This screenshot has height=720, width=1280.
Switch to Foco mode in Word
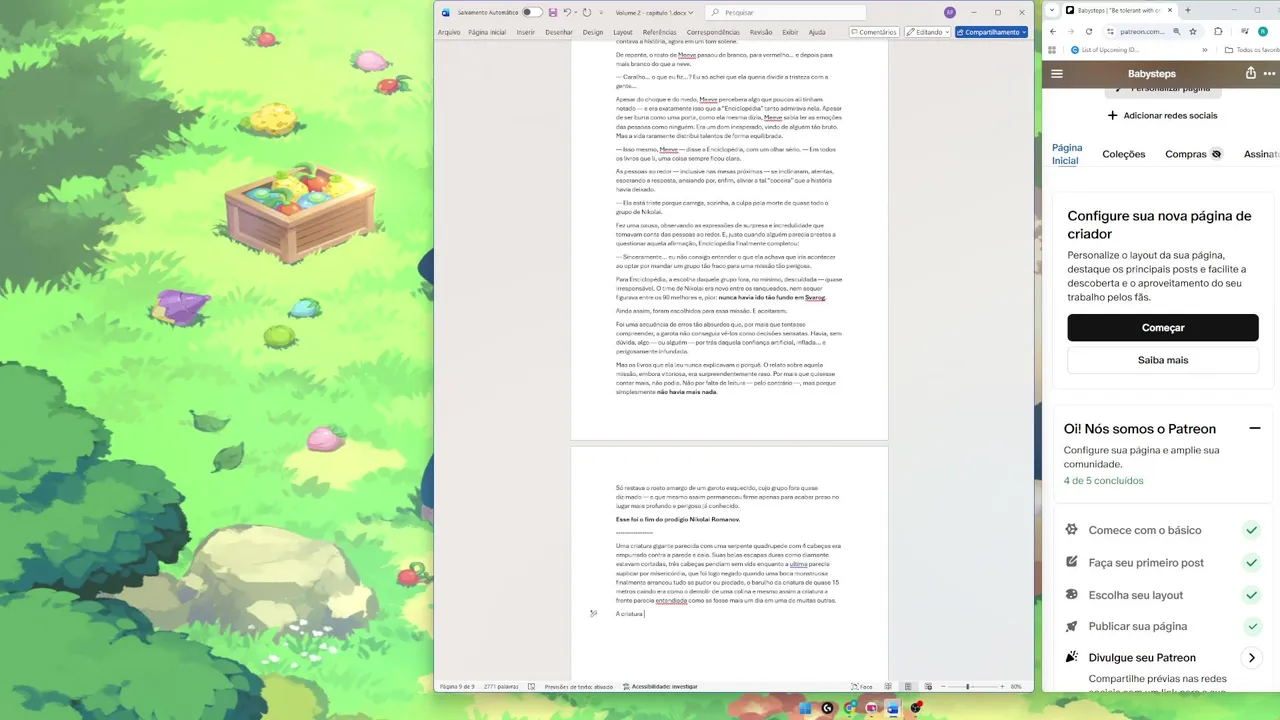(862, 687)
